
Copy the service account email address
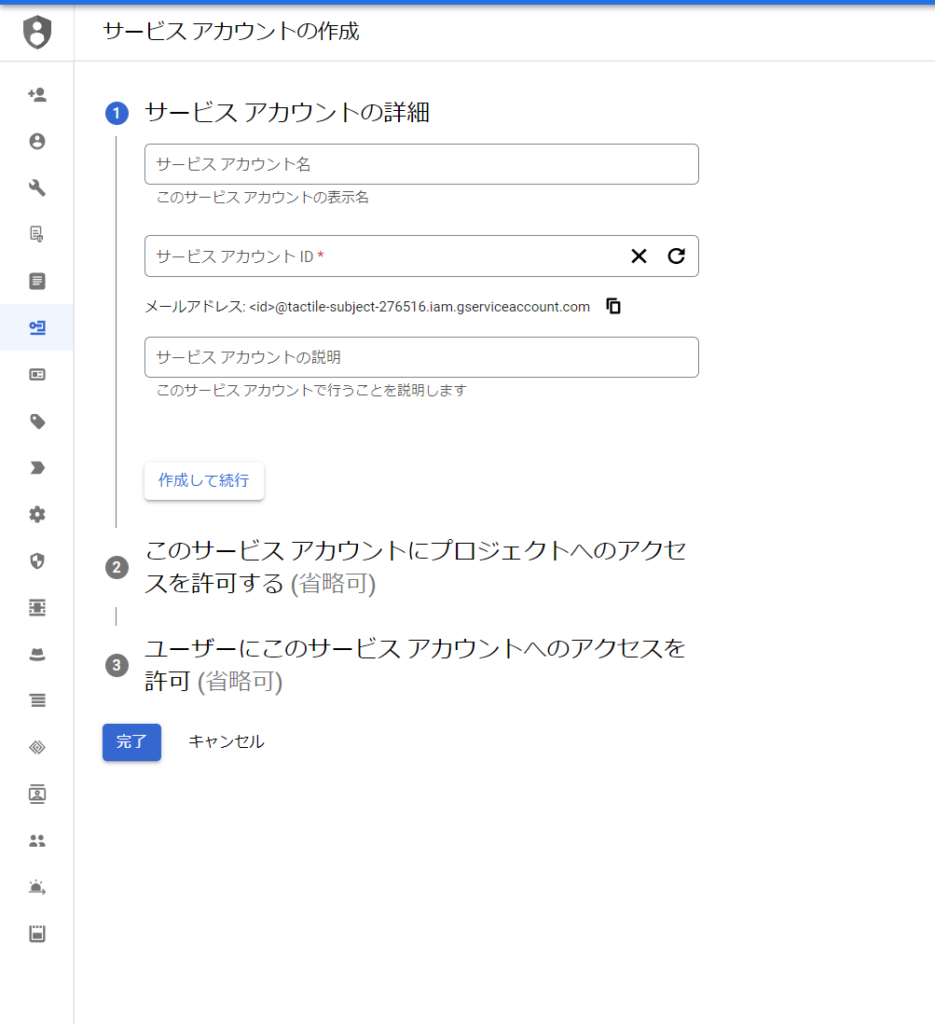(x=614, y=306)
